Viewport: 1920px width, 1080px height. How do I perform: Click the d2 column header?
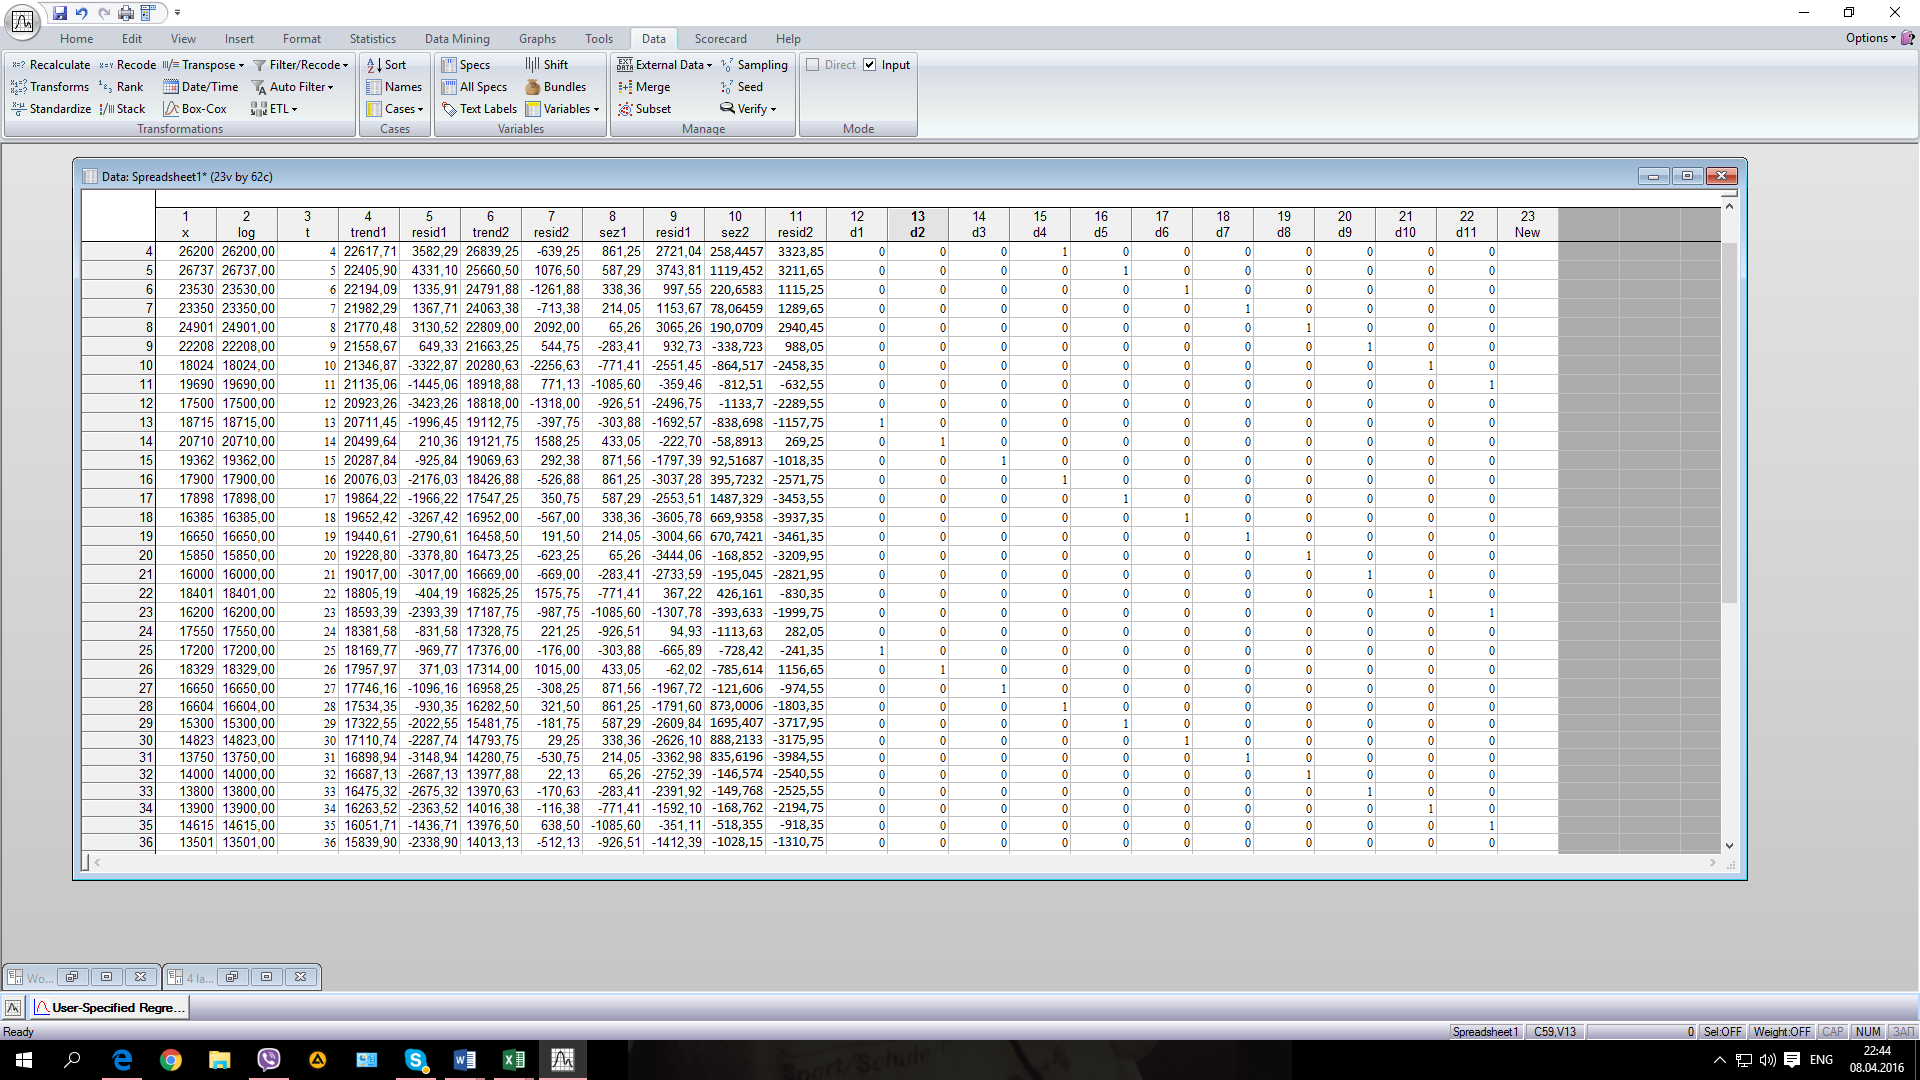tap(917, 224)
